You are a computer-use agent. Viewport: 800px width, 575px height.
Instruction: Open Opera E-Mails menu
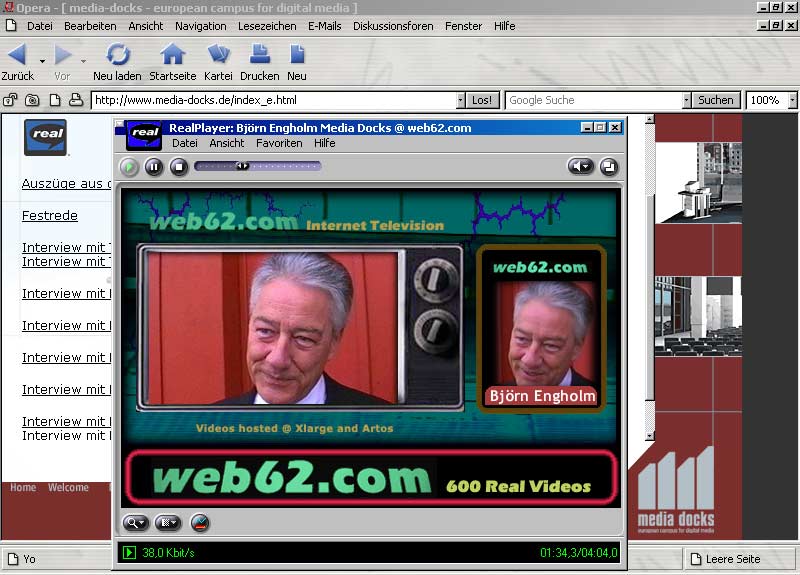(x=324, y=26)
